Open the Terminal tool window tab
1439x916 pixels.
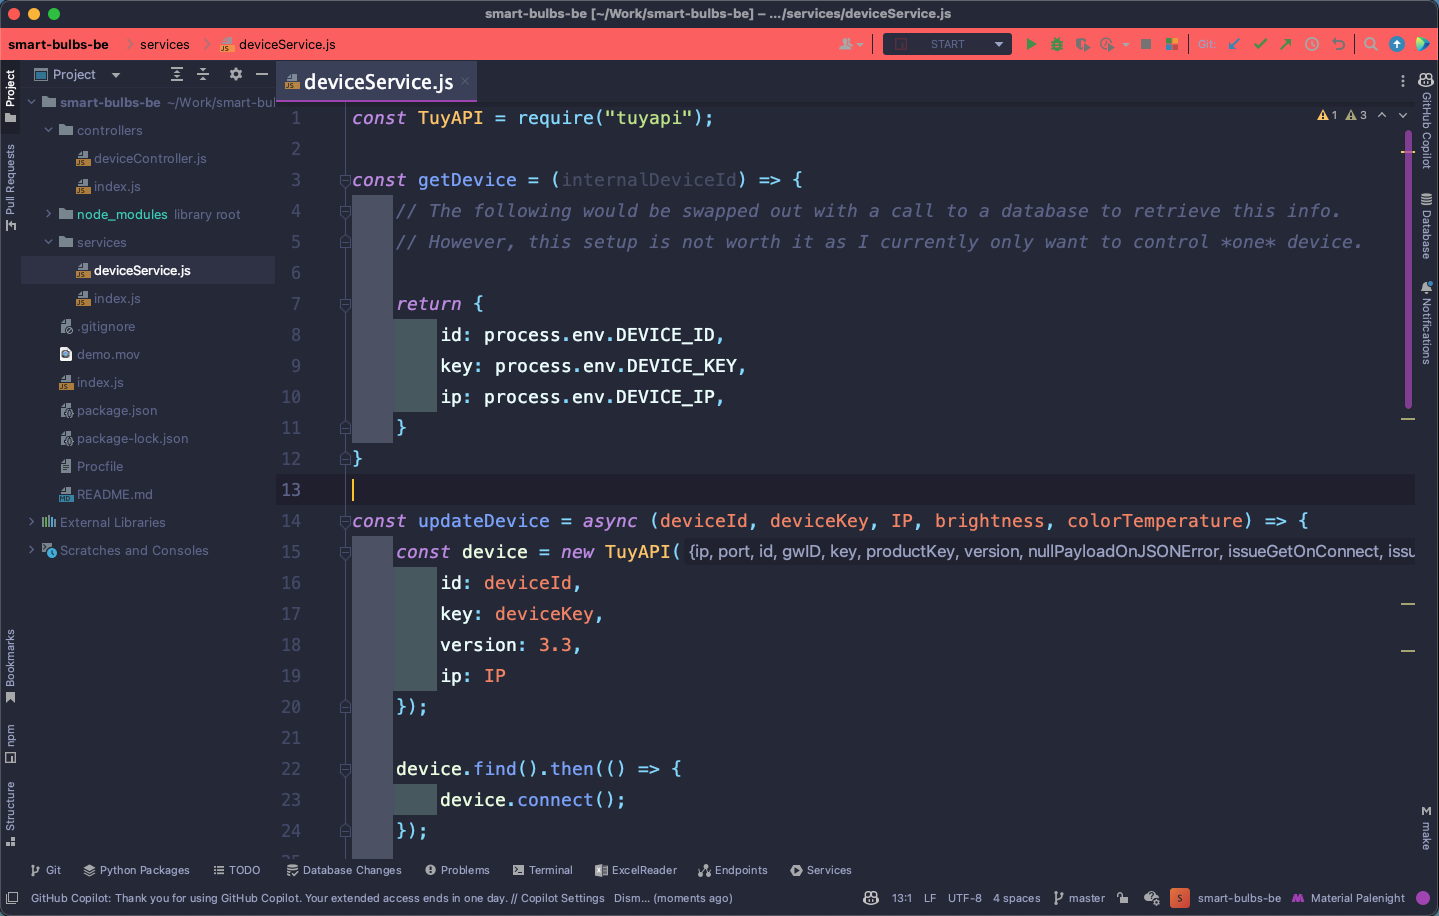pos(542,870)
